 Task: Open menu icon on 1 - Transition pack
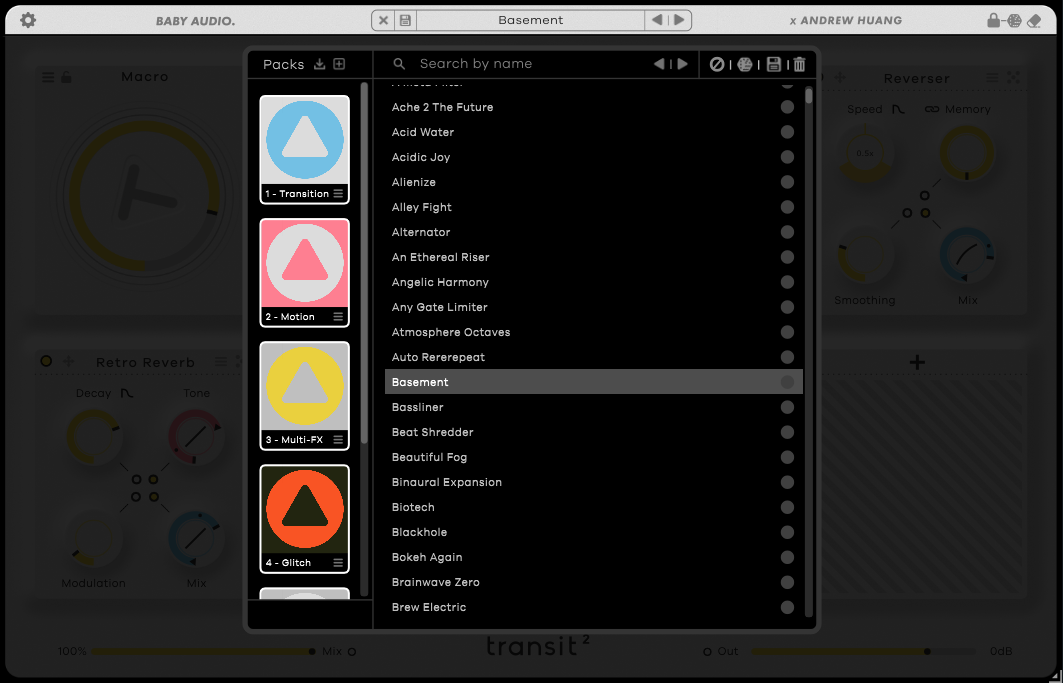click(x=338, y=193)
